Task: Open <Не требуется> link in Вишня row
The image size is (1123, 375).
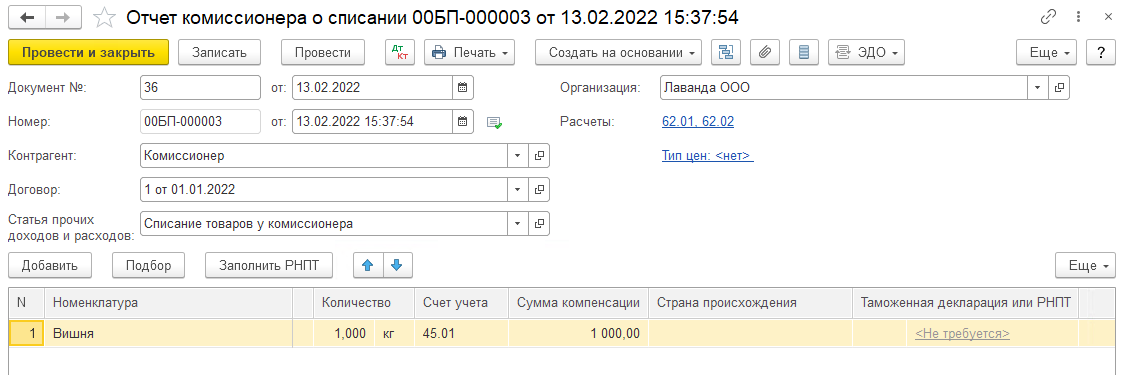Action: (x=962, y=333)
